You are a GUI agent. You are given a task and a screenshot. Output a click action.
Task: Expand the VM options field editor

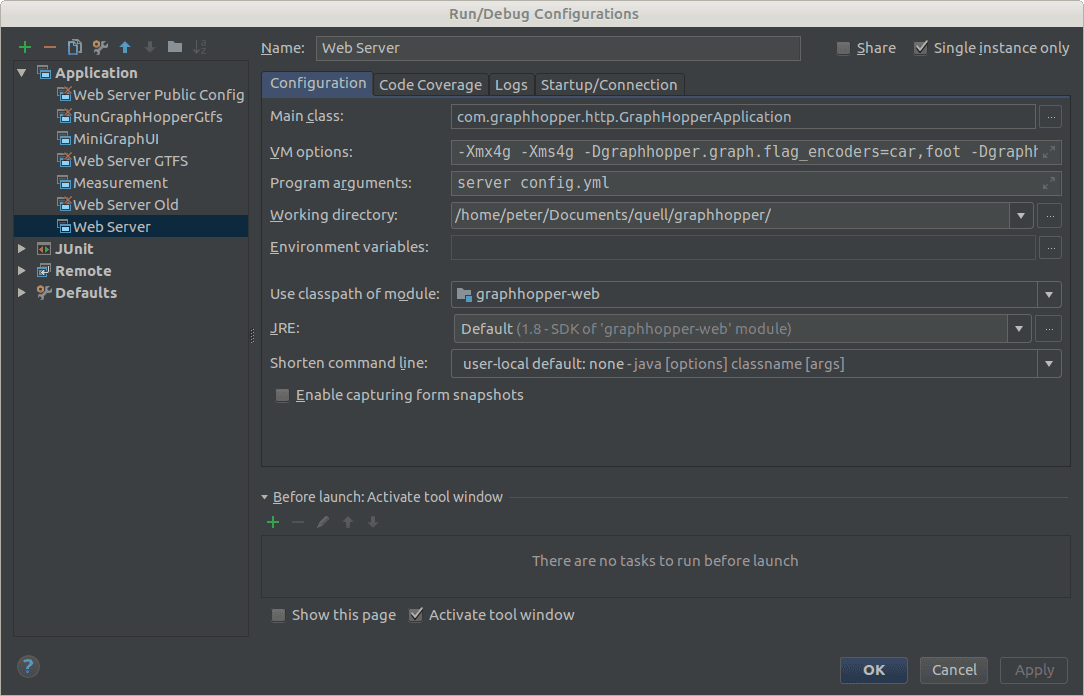coord(1049,152)
